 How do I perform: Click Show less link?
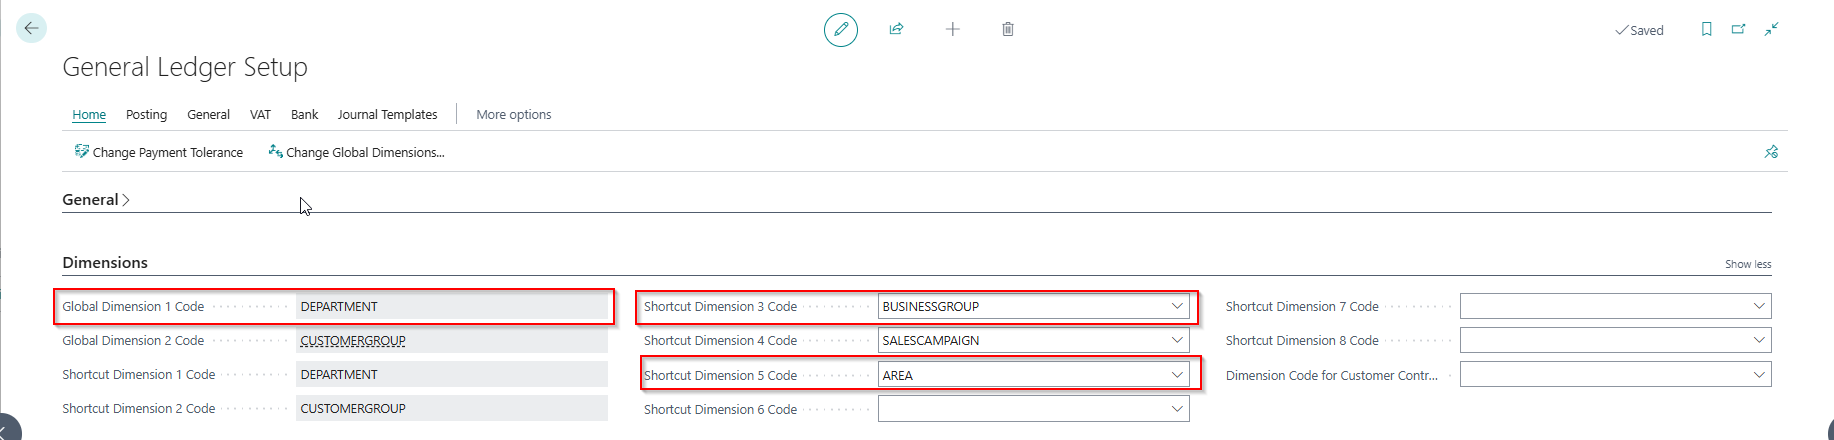point(1748,264)
